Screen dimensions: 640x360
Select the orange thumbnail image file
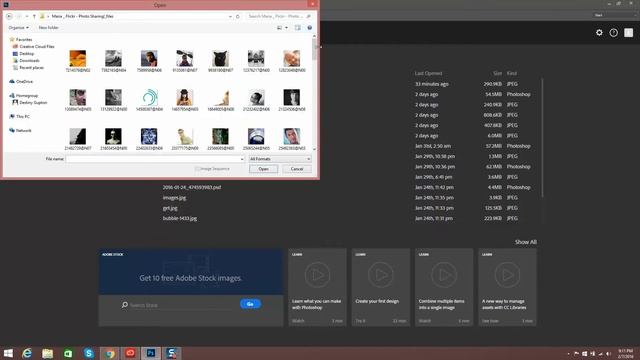[78, 61]
